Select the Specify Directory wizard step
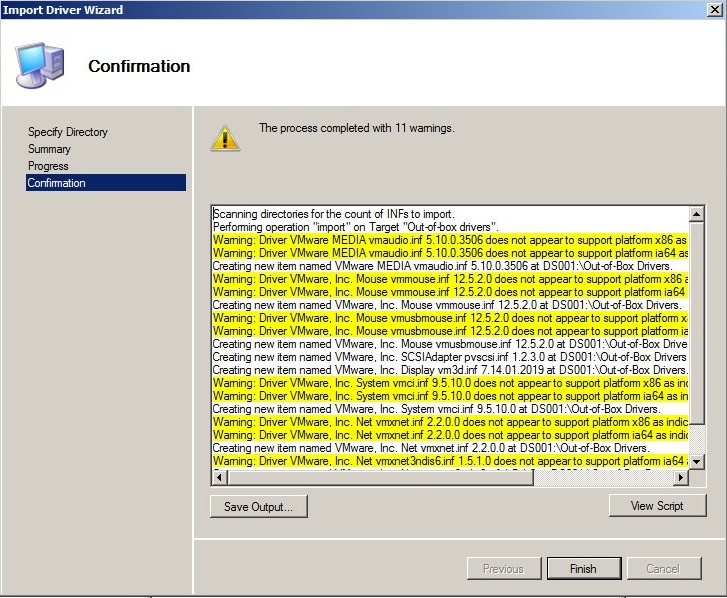 68,132
